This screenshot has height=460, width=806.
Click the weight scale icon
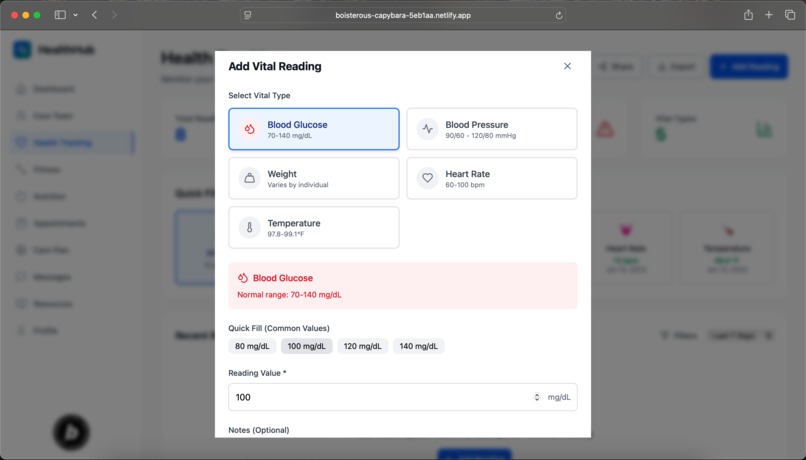pos(249,178)
